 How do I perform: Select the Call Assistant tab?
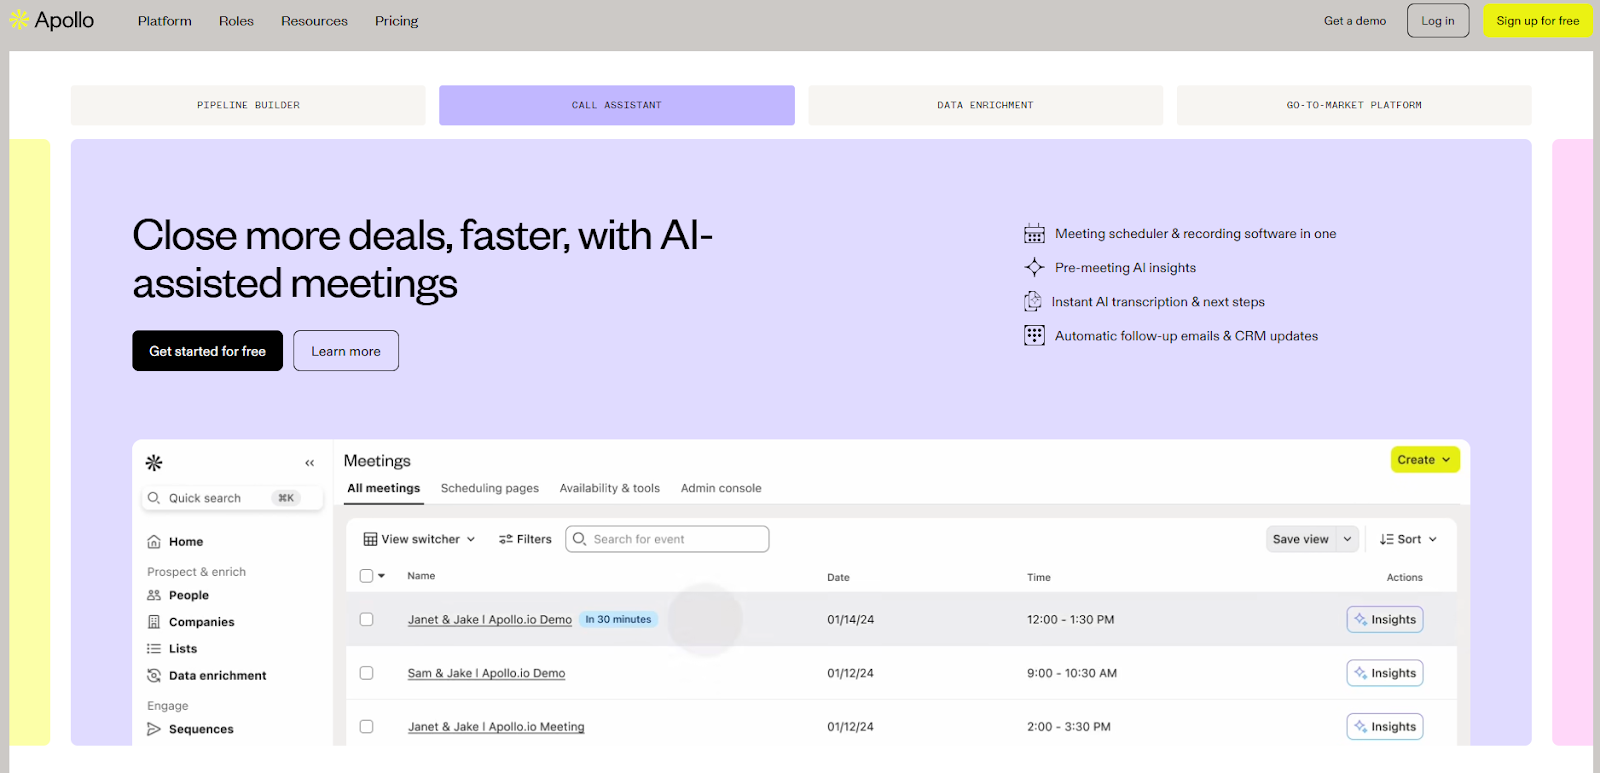click(x=617, y=105)
